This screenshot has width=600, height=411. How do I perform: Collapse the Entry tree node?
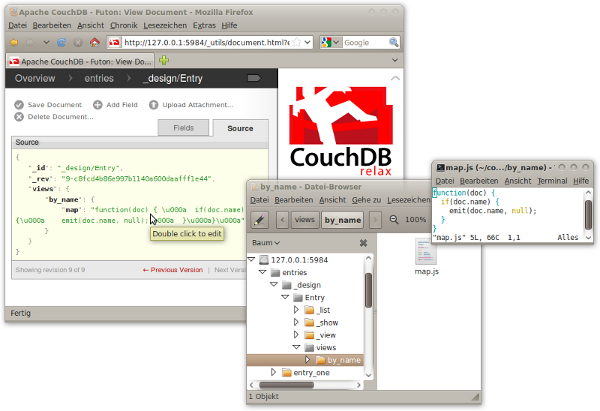pyautogui.click(x=285, y=297)
